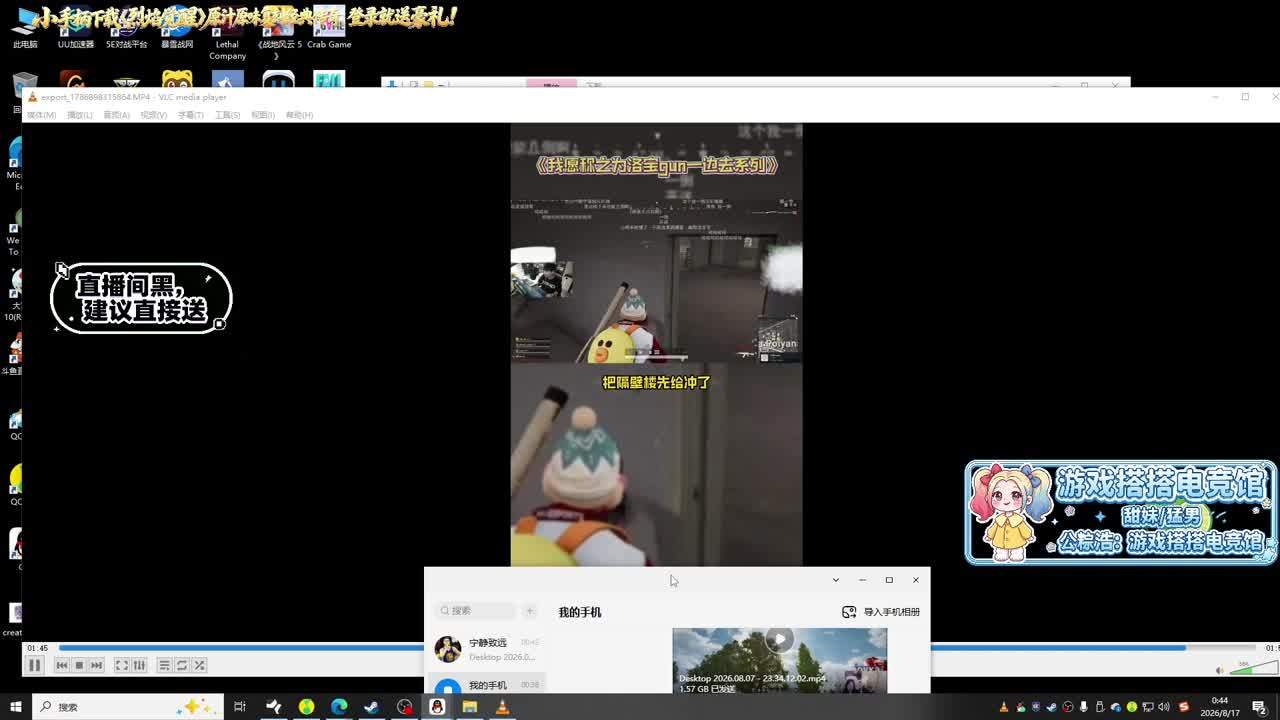Open the Windows Start menu
The image size is (1280, 720).
coord(15,707)
